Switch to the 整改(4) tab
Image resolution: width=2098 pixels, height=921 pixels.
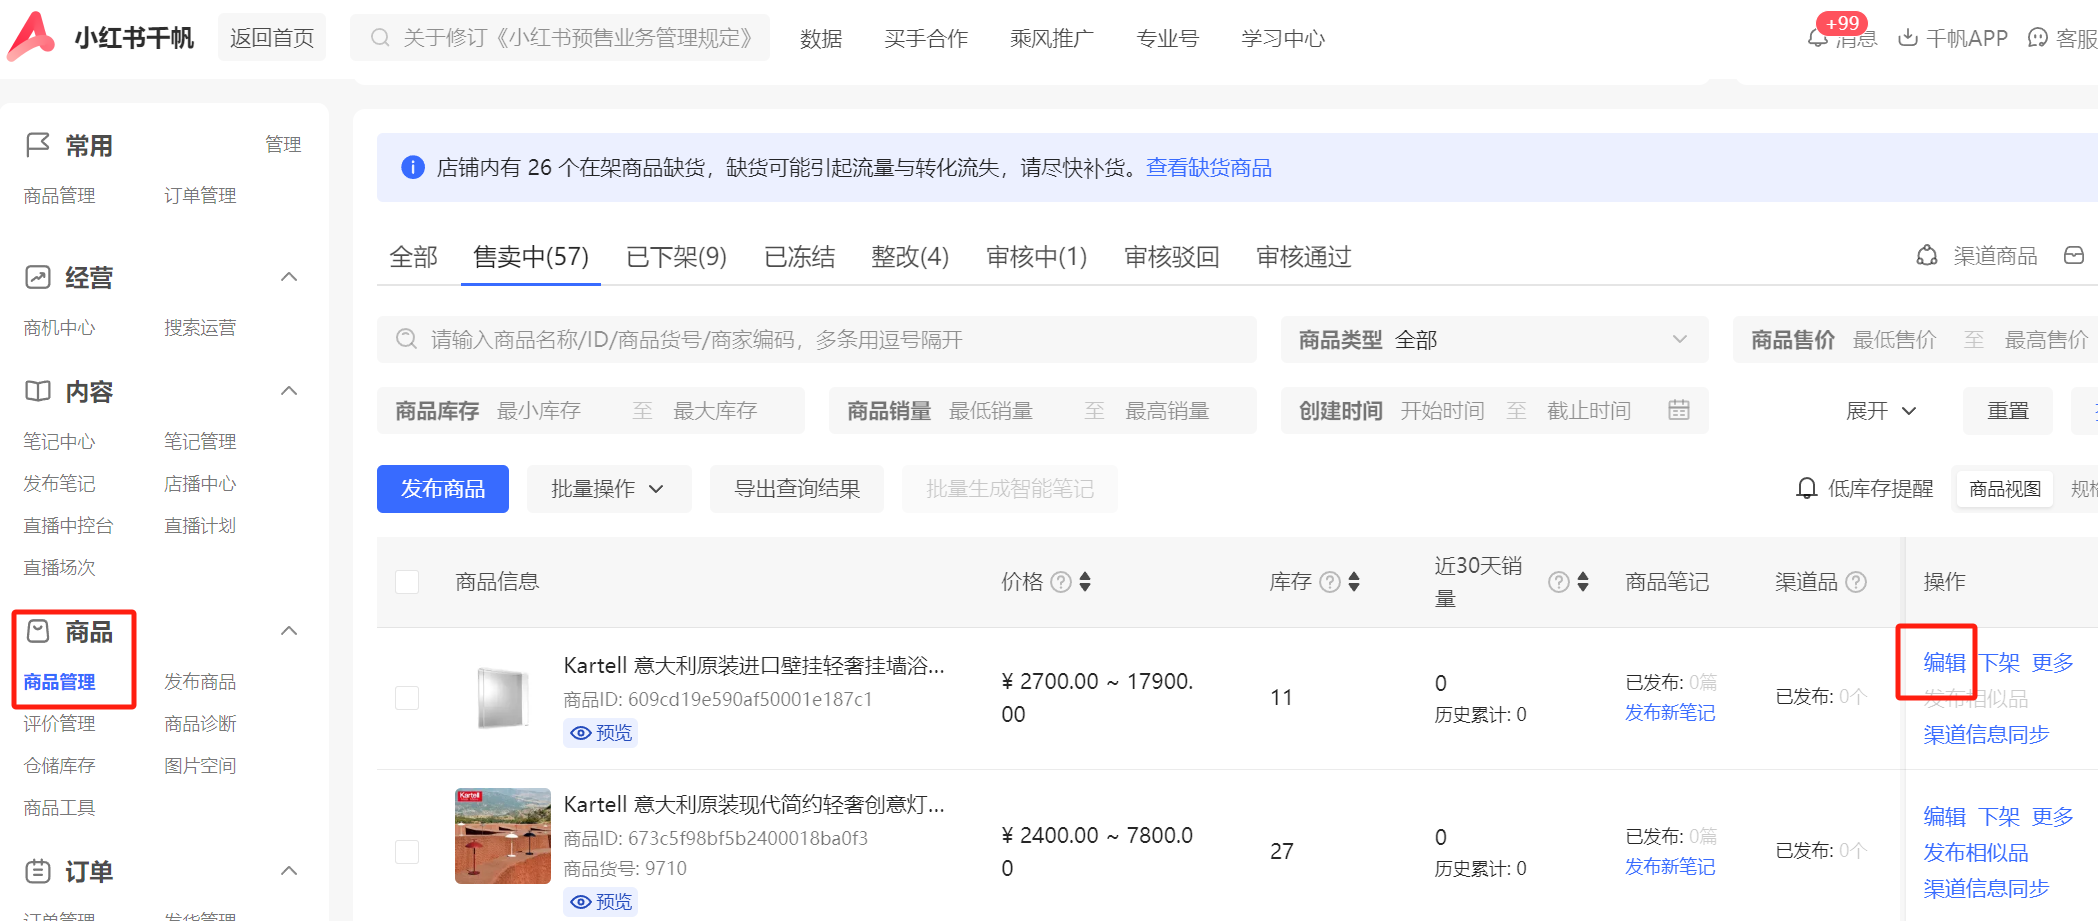[910, 257]
